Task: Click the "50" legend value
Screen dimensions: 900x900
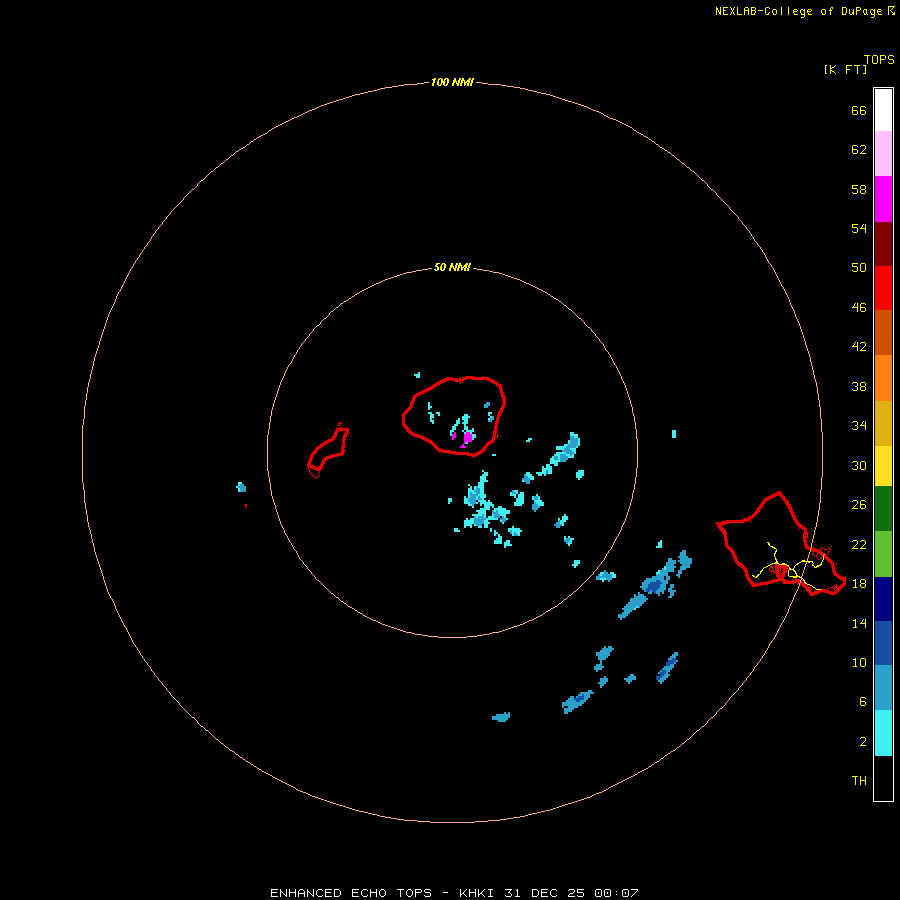Action: 859,267
